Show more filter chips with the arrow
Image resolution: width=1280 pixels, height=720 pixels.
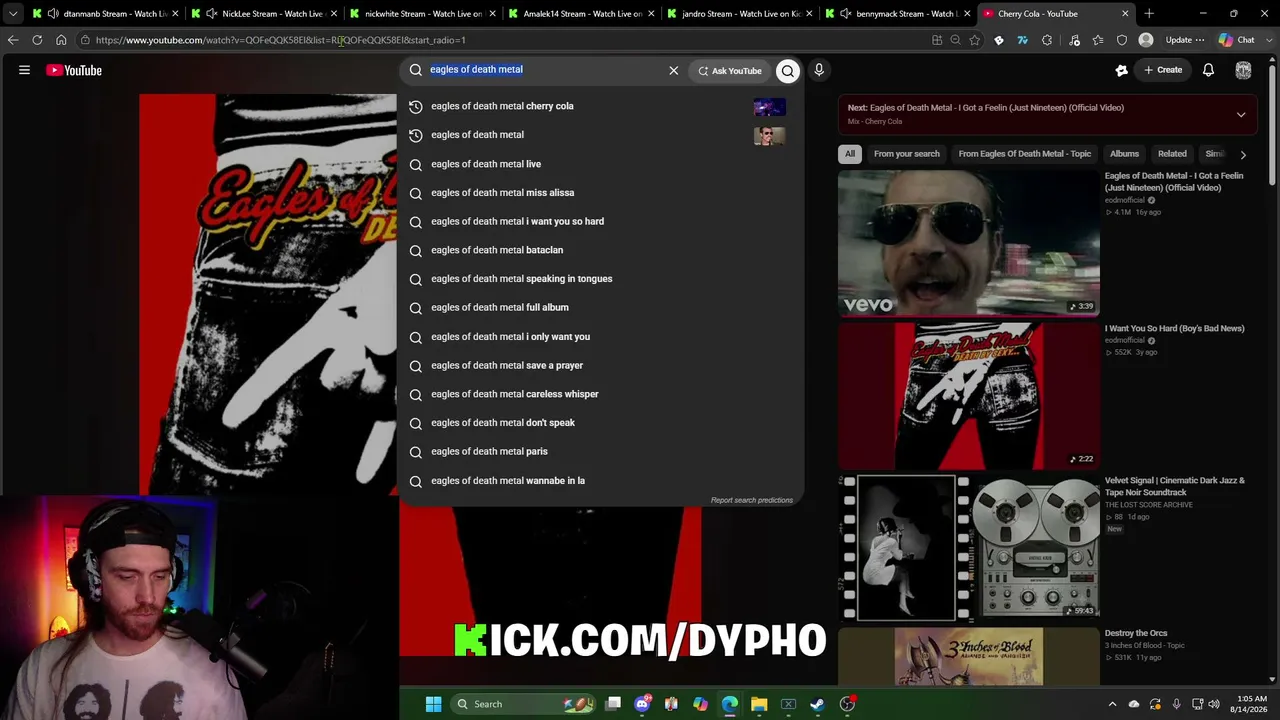click(x=1243, y=154)
